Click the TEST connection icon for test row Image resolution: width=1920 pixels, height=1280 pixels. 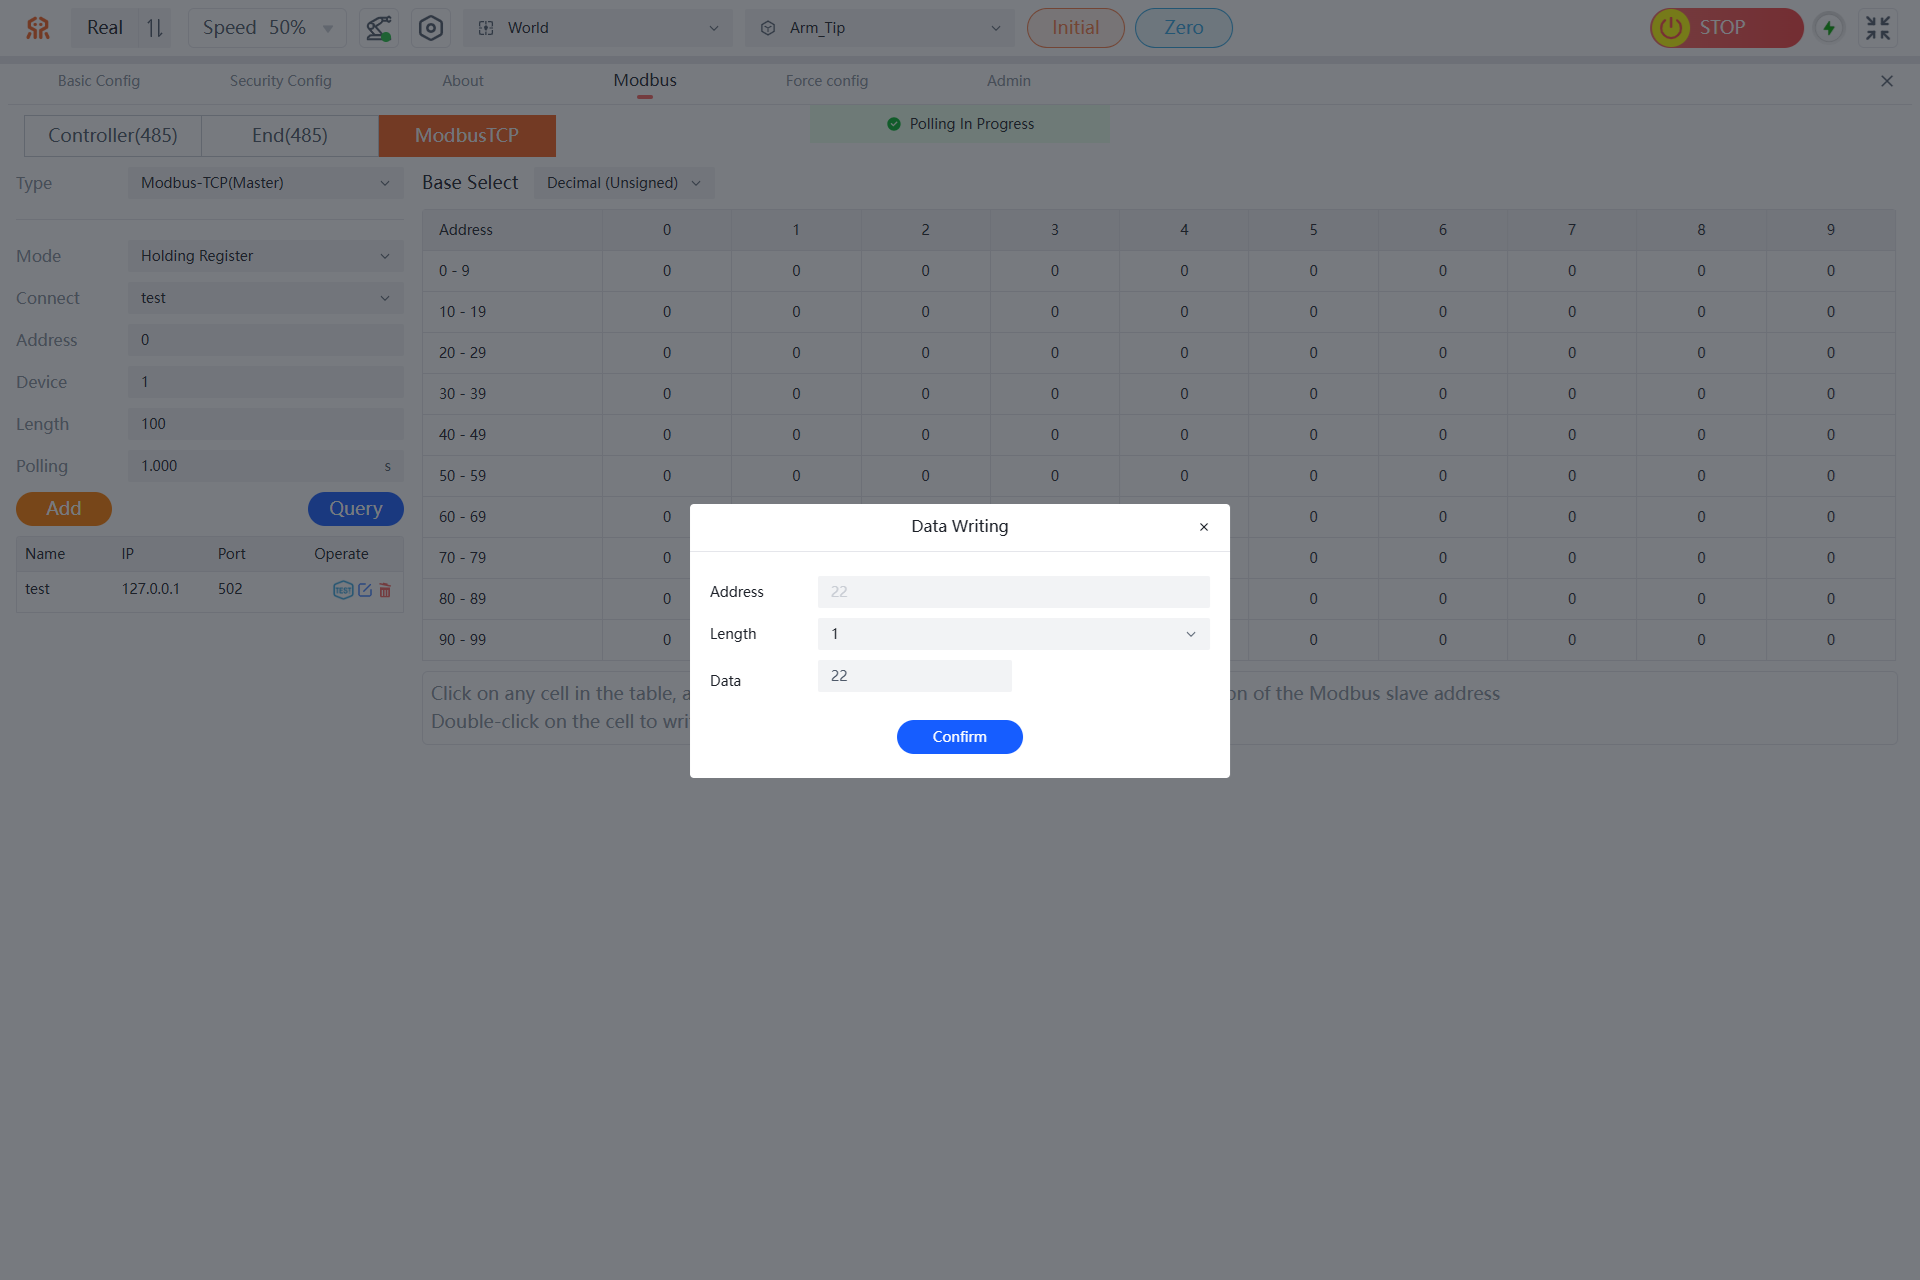342,590
